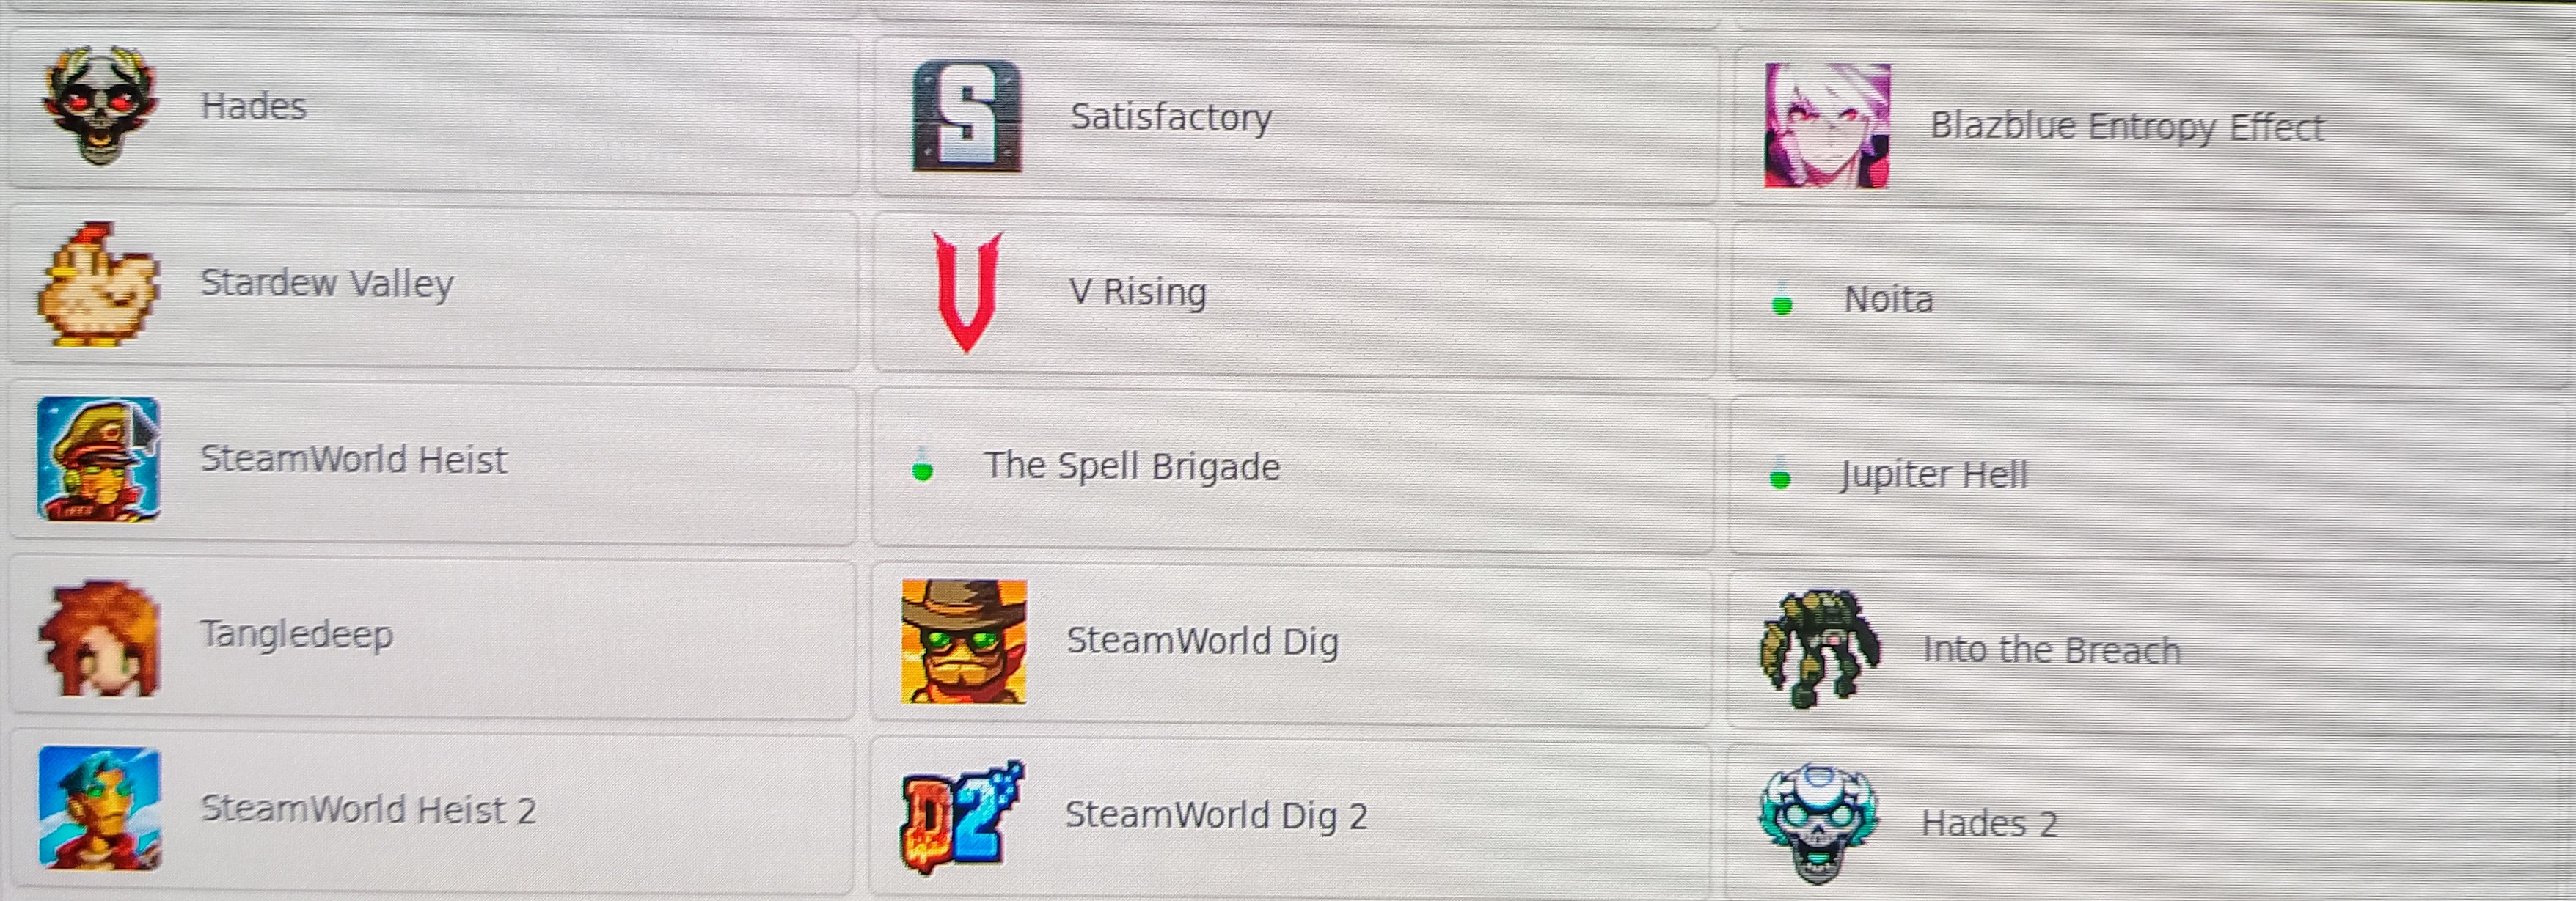Click the Into the Breach mech icon
The width and height of the screenshot is (2576, 901).
pos(1819,649)
